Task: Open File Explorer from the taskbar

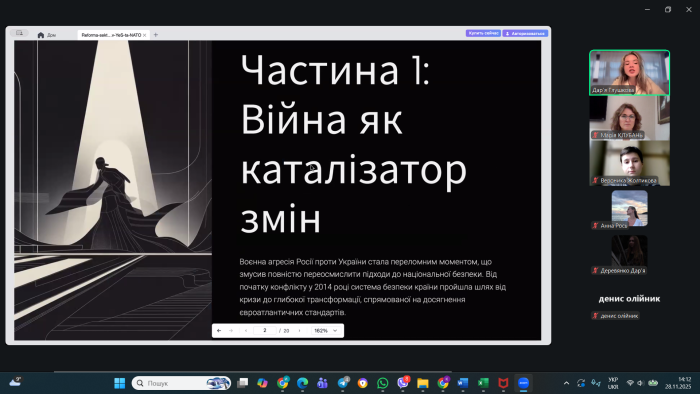Action: point(423,383)
